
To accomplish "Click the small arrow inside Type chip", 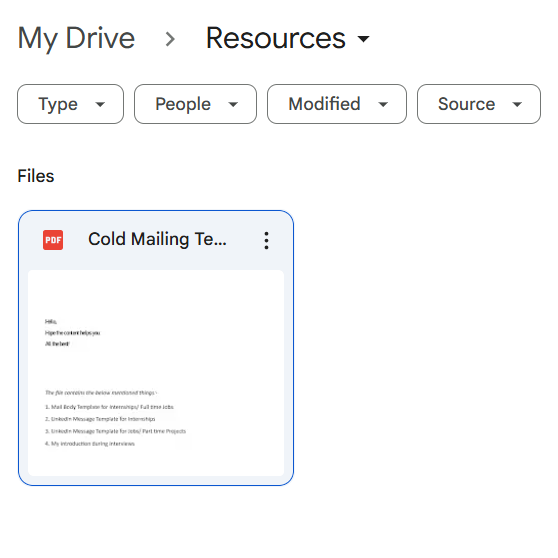I will (x=100, y=104).
